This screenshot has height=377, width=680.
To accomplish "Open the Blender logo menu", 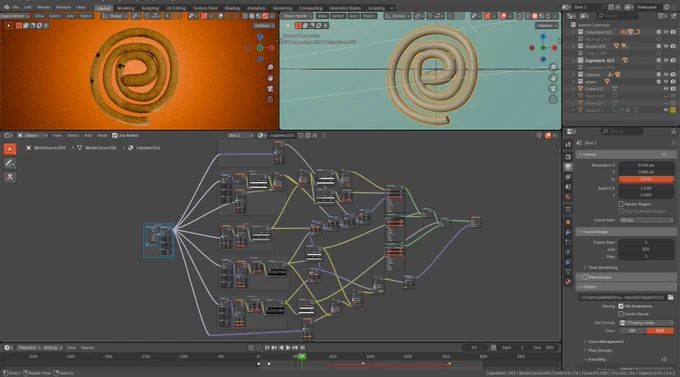I will (6, 7).
